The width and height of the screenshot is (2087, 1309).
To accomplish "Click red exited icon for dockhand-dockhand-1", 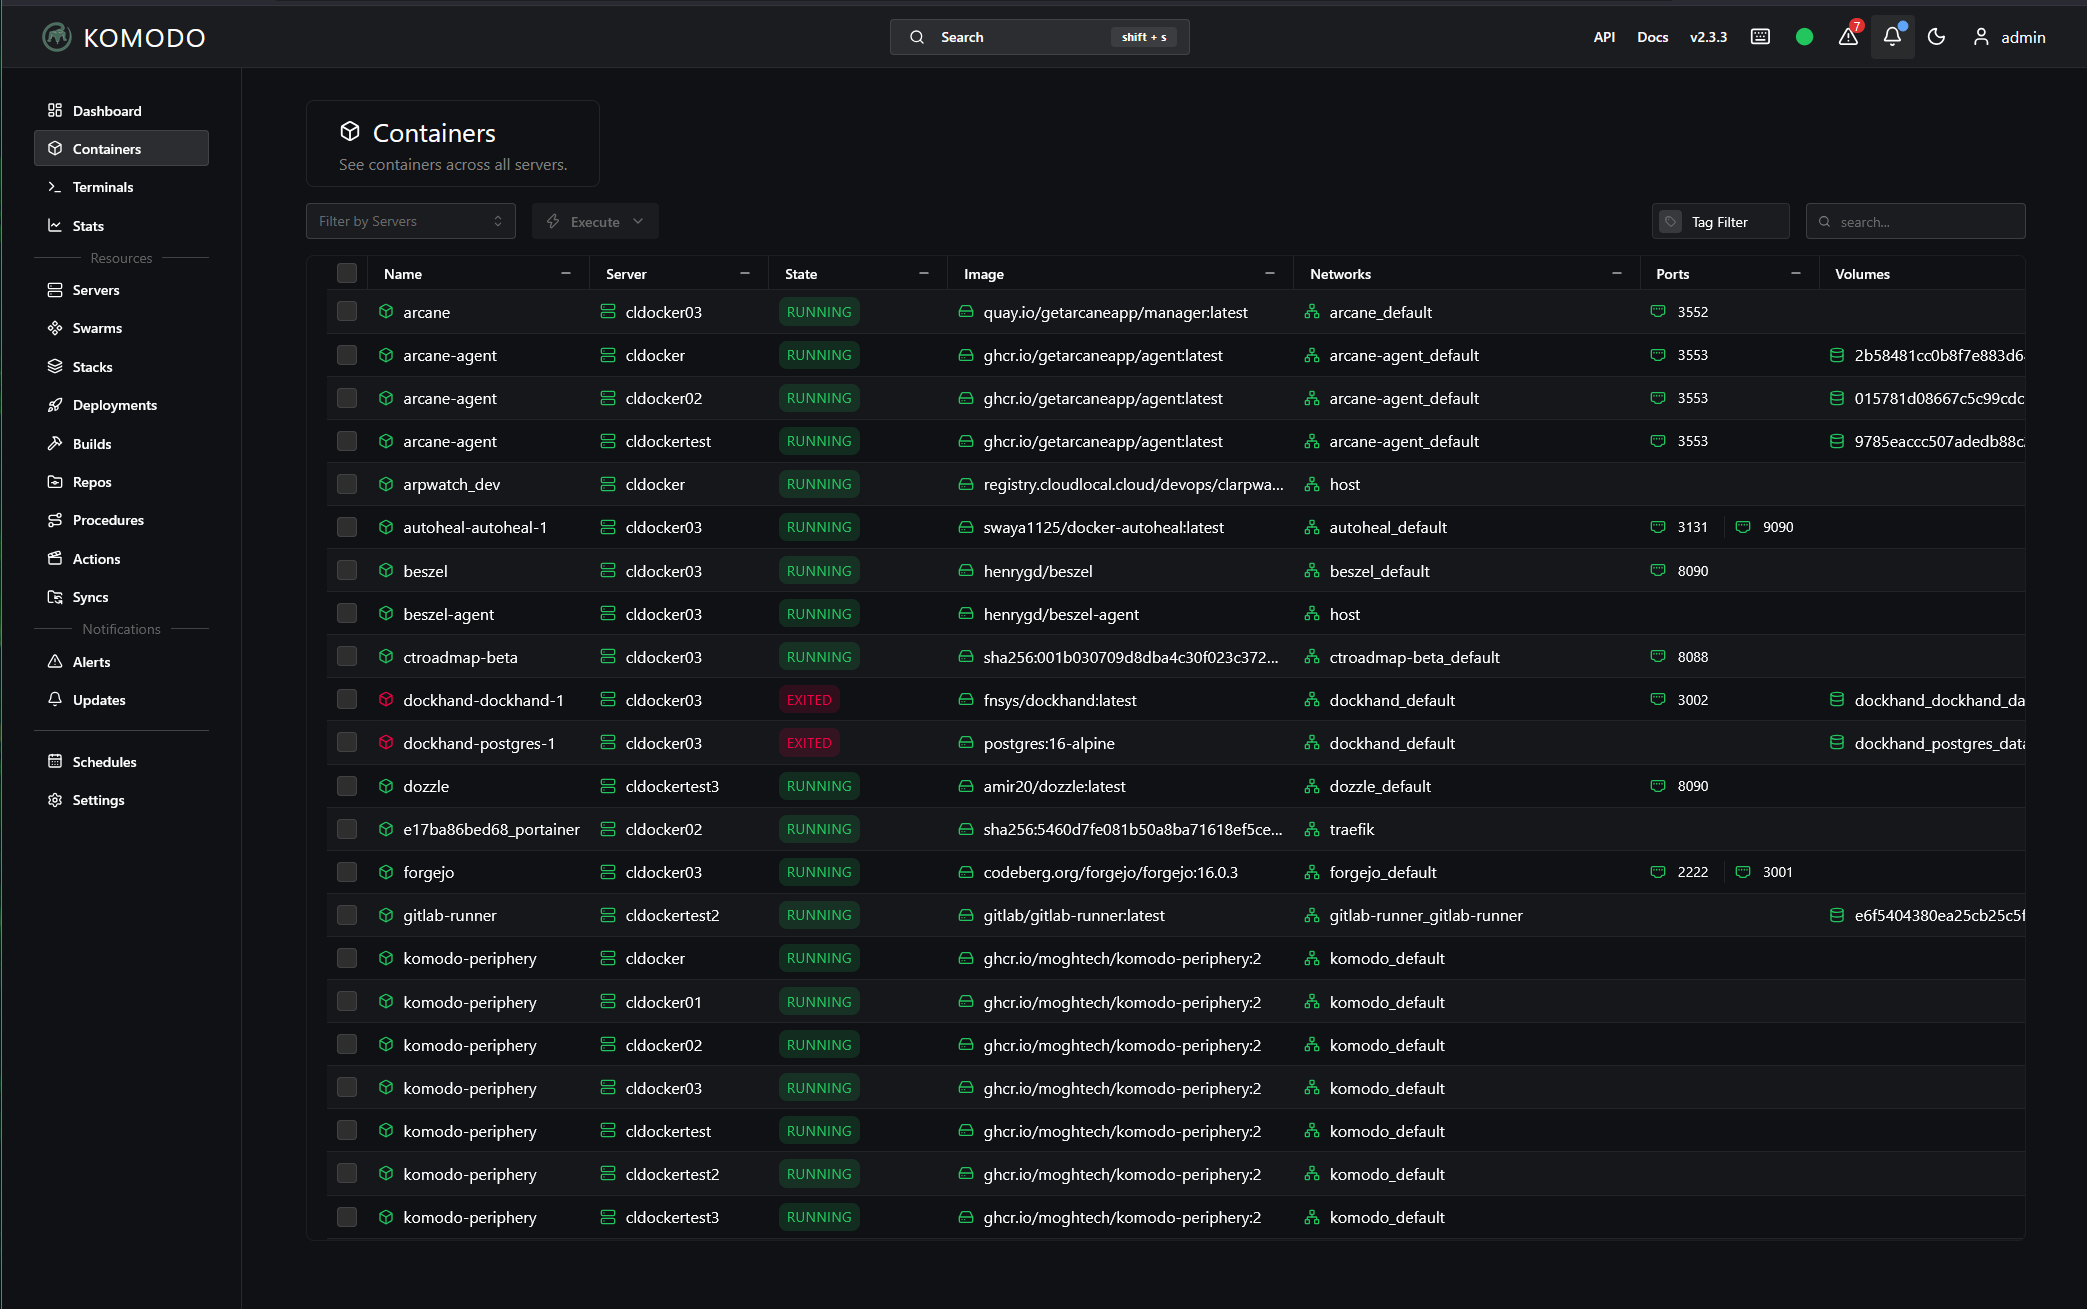I will tap(386, 700).
